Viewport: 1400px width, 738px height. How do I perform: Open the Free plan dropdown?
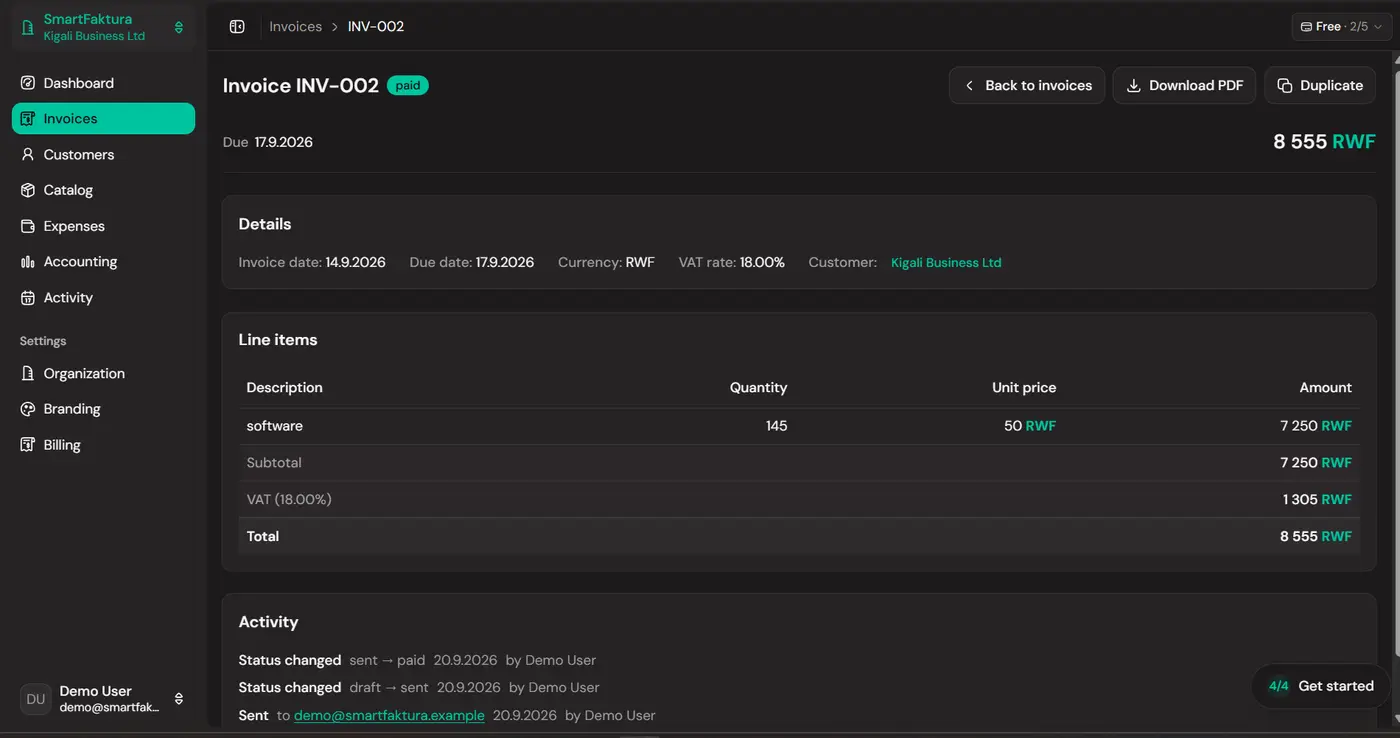tap(1342, 27)
